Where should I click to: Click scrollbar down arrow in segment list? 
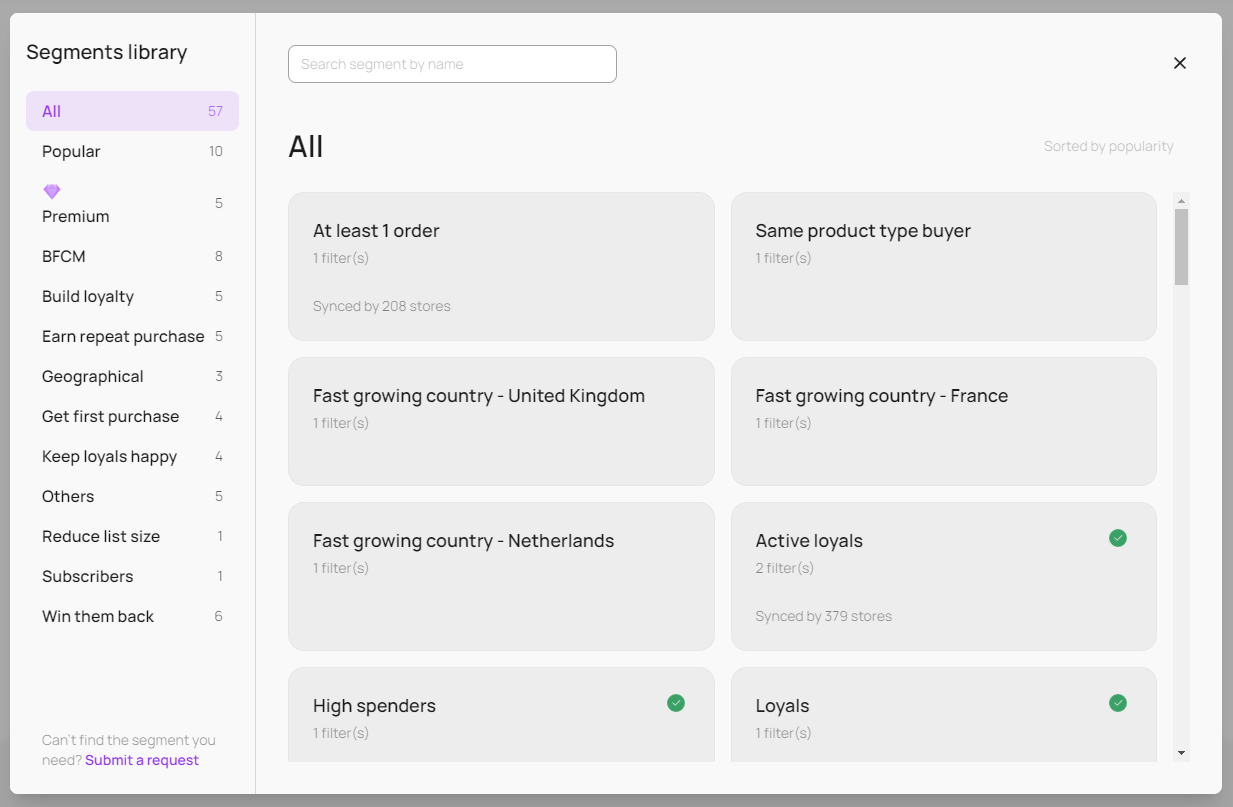[1181, 752]
